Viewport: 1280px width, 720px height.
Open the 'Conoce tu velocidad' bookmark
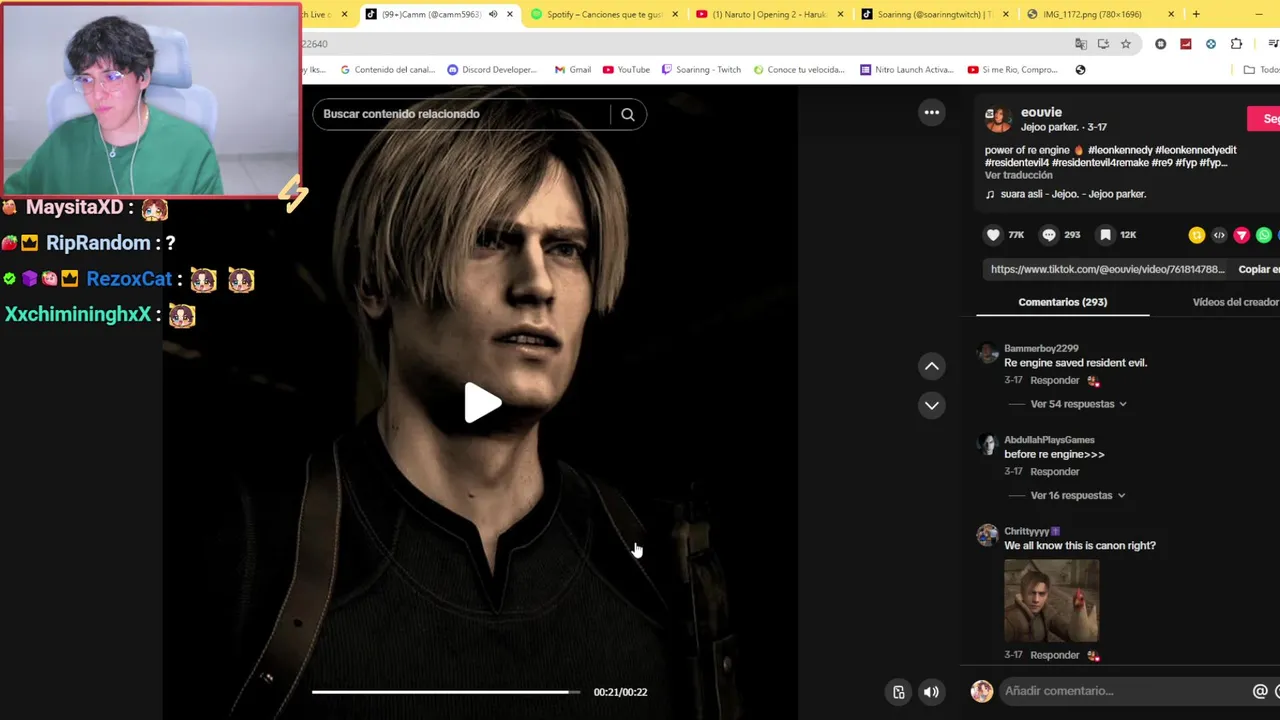[799, 70]
